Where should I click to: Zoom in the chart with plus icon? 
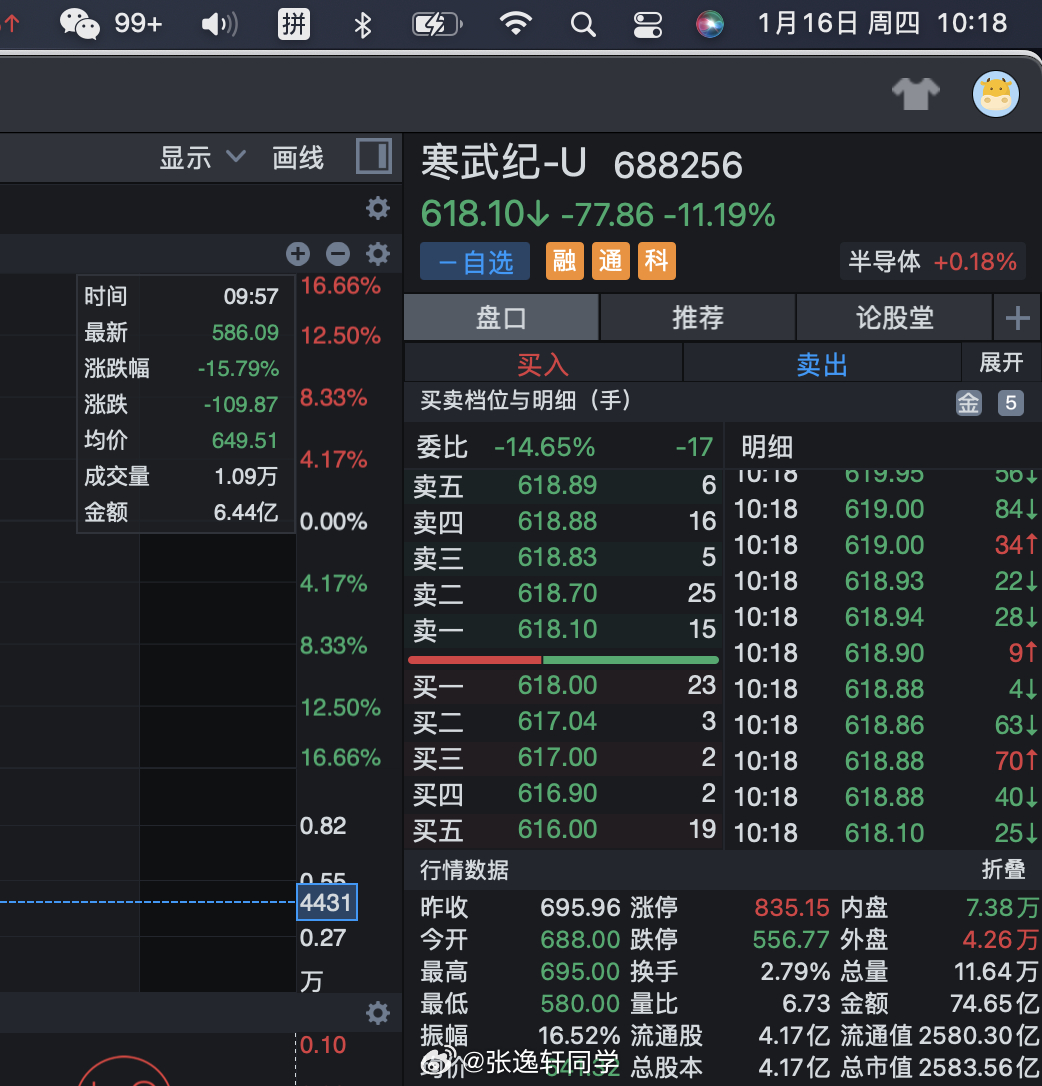coord(298,253)
